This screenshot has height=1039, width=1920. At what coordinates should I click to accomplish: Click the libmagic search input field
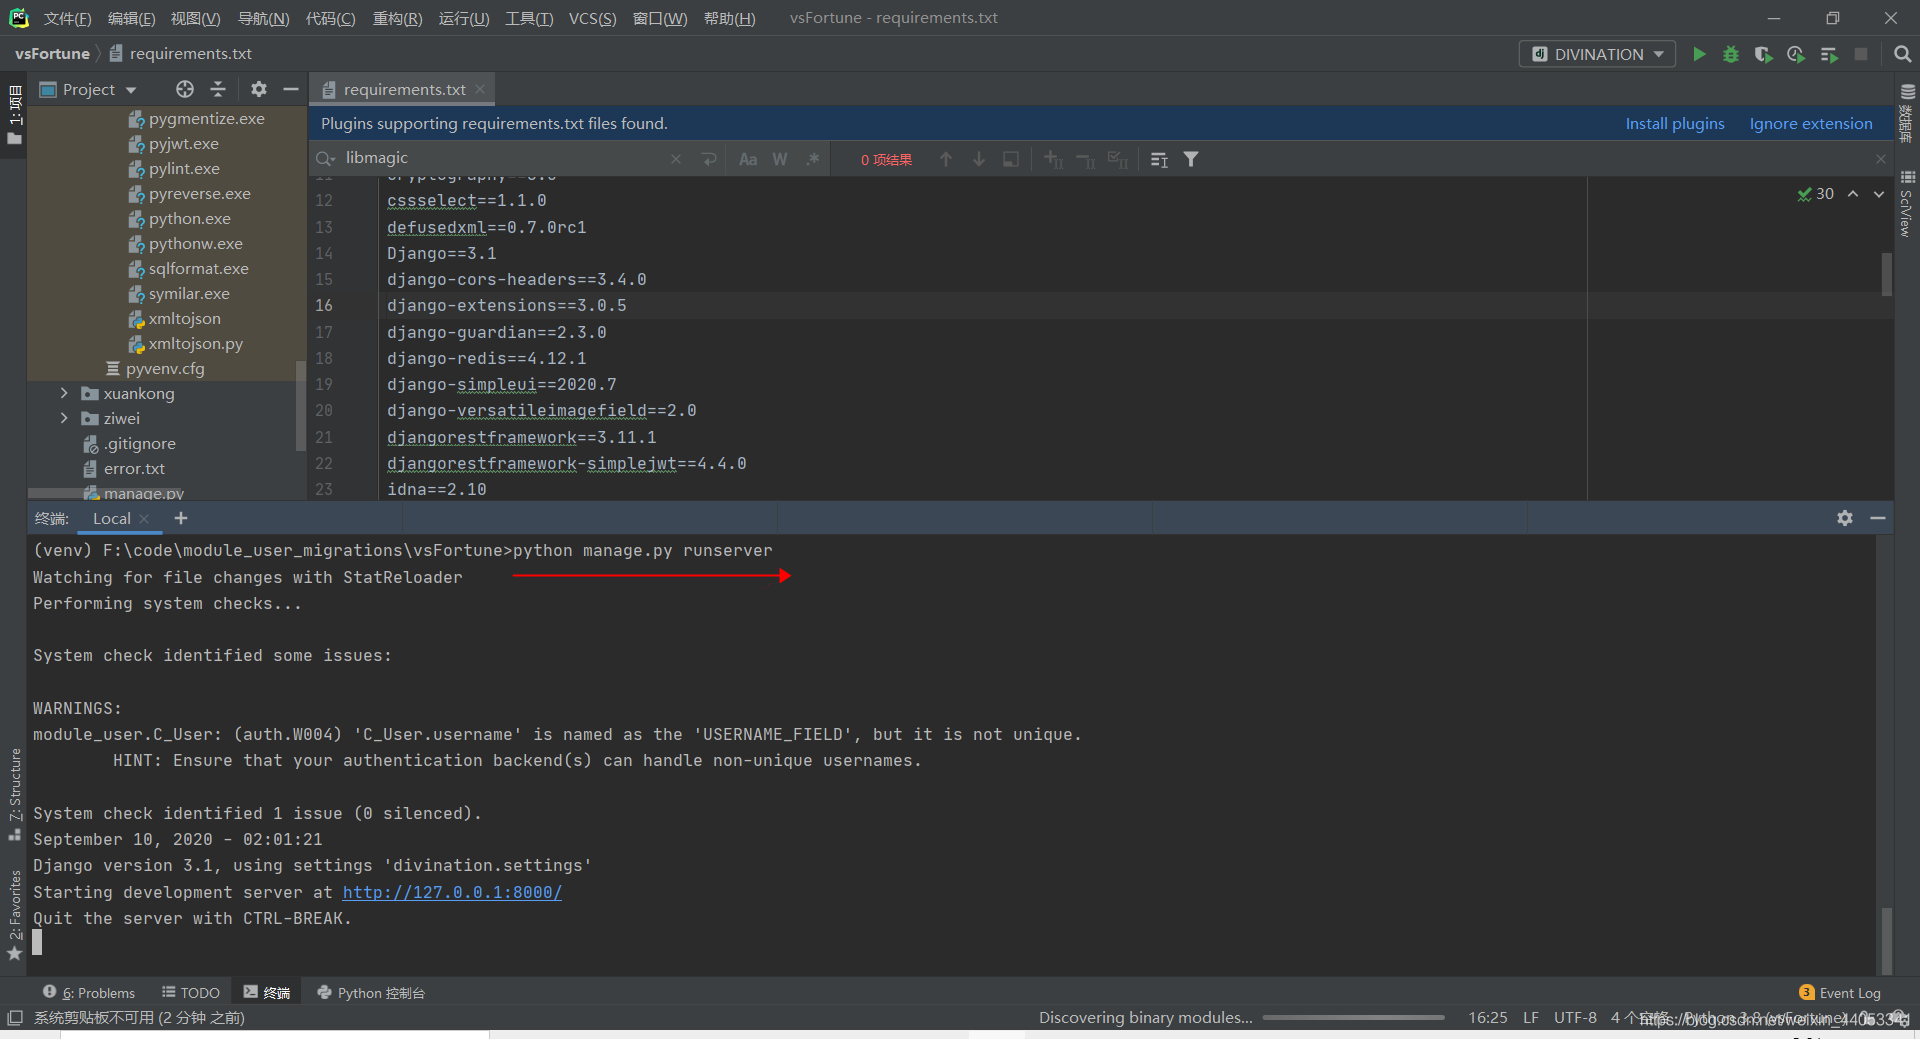505,158
